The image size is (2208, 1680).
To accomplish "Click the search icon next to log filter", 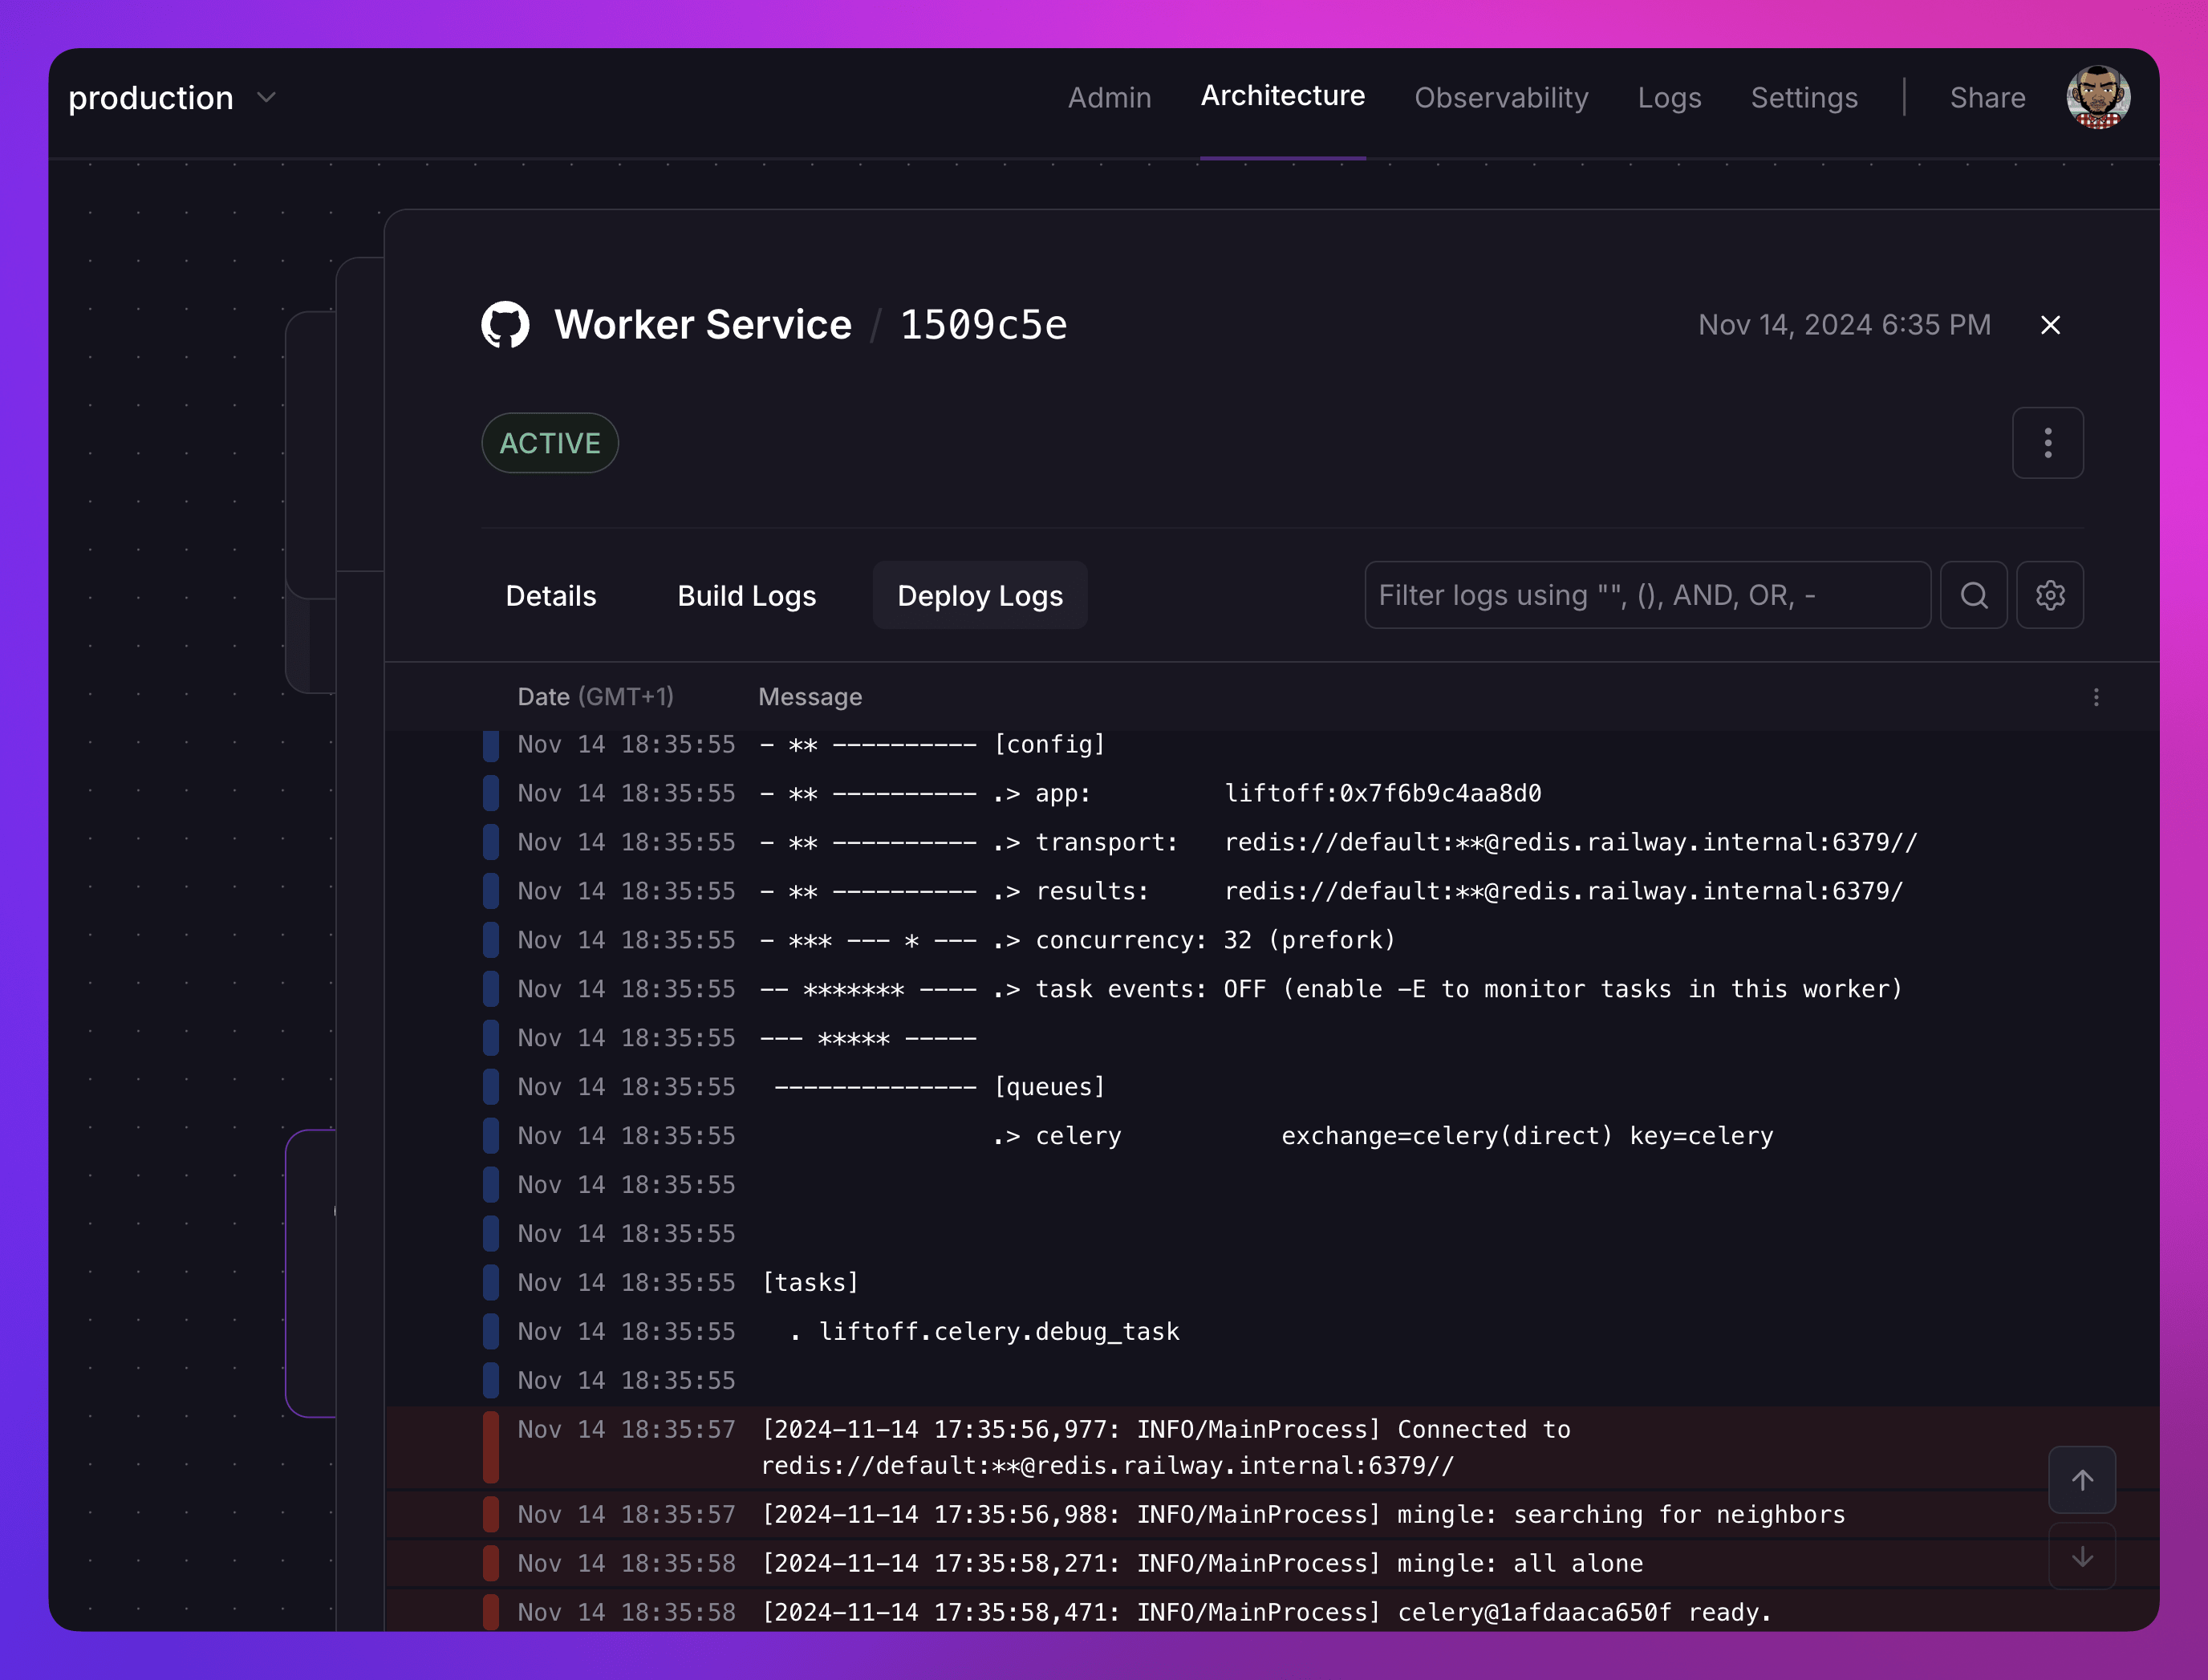I will (x=1973, y=595).
